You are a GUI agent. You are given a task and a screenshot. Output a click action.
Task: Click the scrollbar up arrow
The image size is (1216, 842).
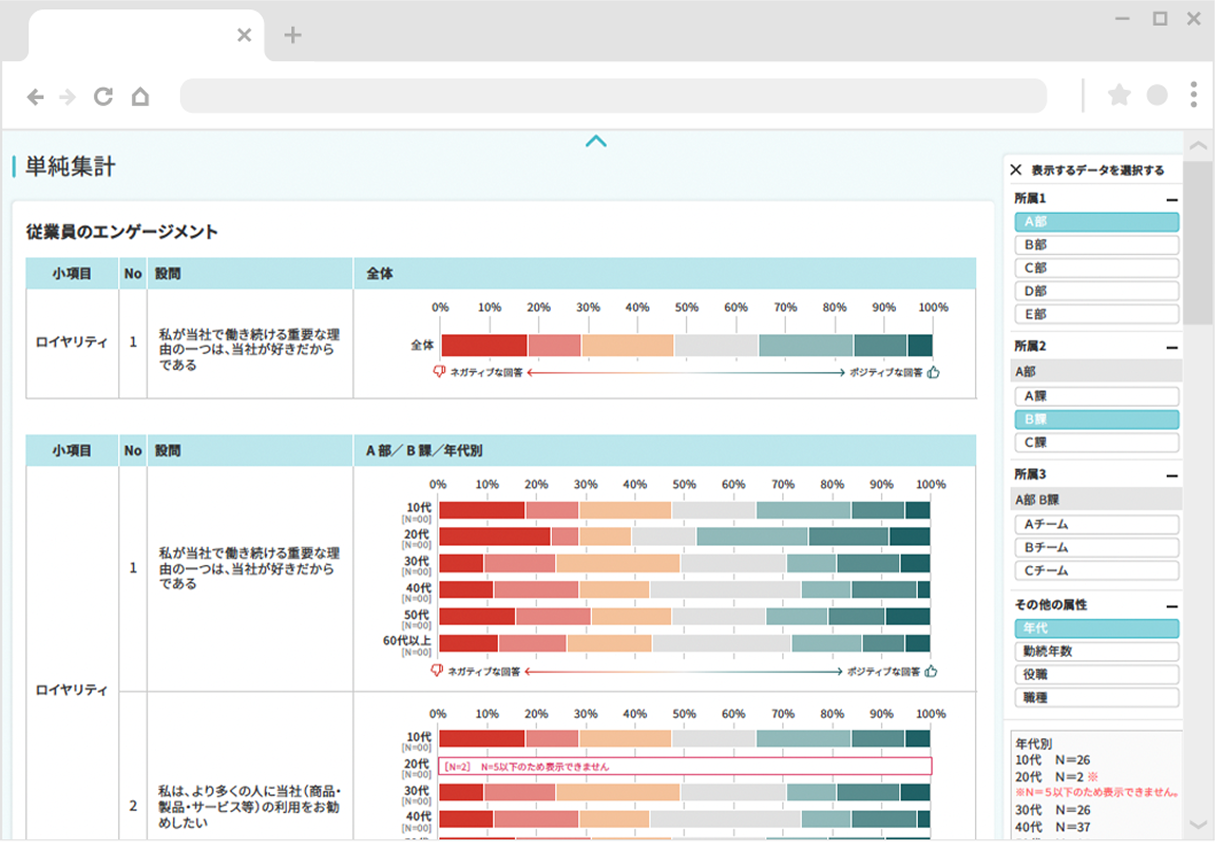tap(1199, 145)
